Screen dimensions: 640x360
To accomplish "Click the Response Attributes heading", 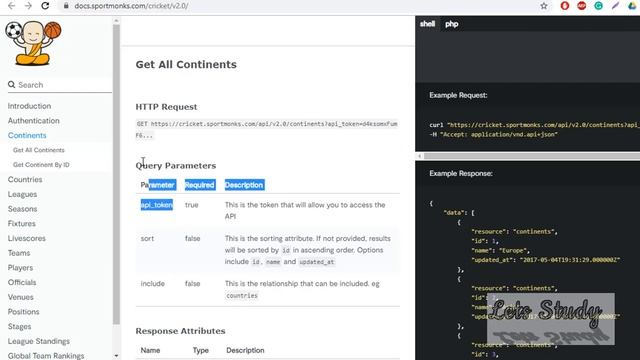I will (180, 331).
